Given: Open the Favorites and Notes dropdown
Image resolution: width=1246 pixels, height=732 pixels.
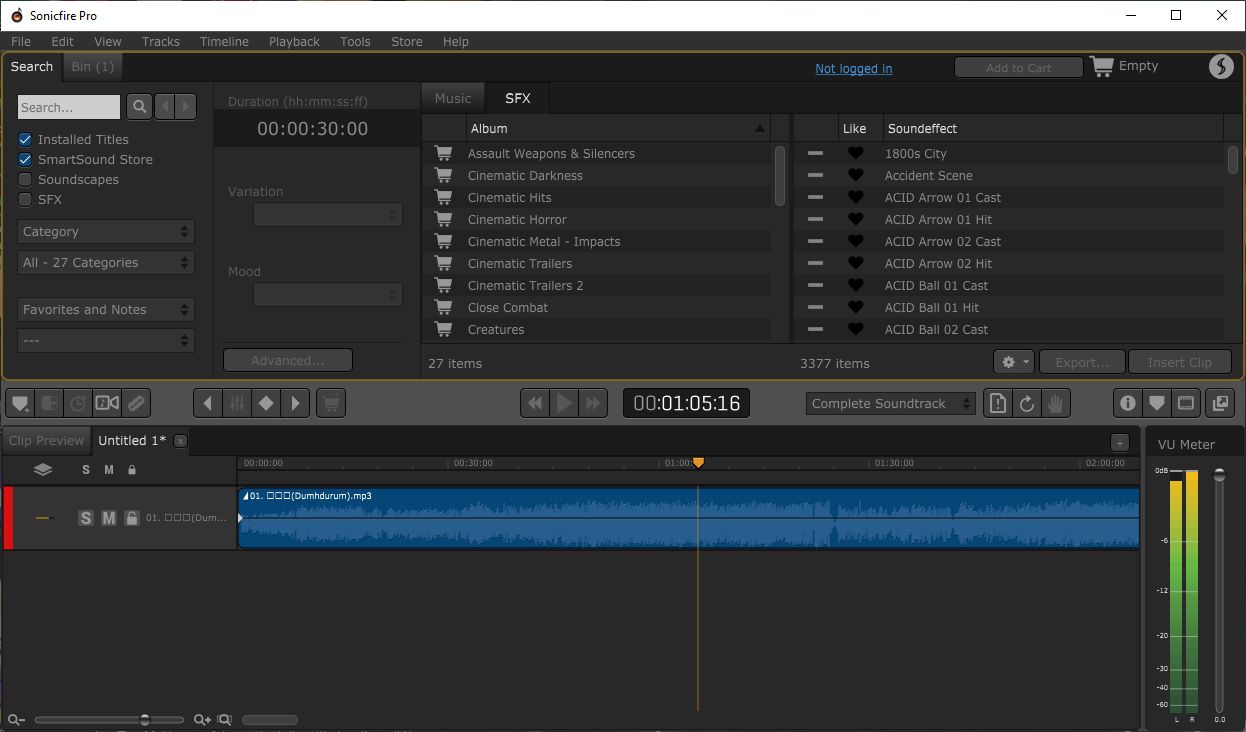Looking at the screenshot, I should click(106, 309).
